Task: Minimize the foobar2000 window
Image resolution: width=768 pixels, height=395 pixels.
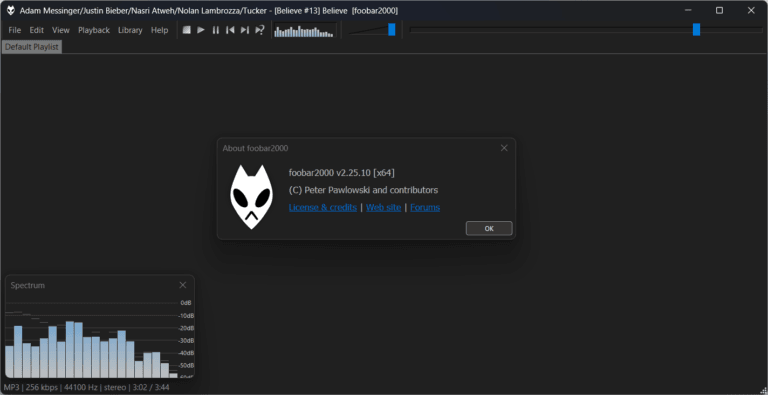Action: click(x=688, y=10)
